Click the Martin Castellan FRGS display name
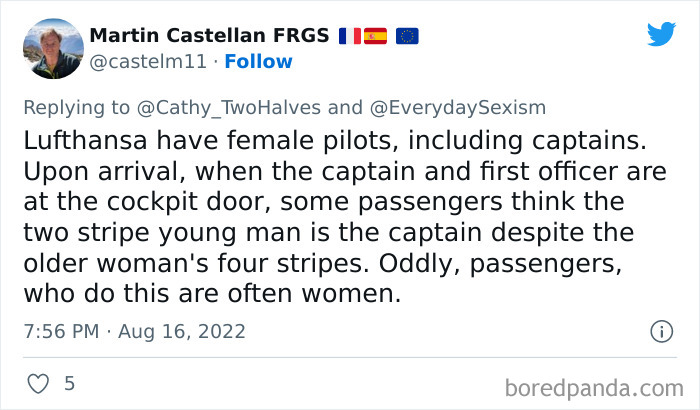 coord(209,36)
